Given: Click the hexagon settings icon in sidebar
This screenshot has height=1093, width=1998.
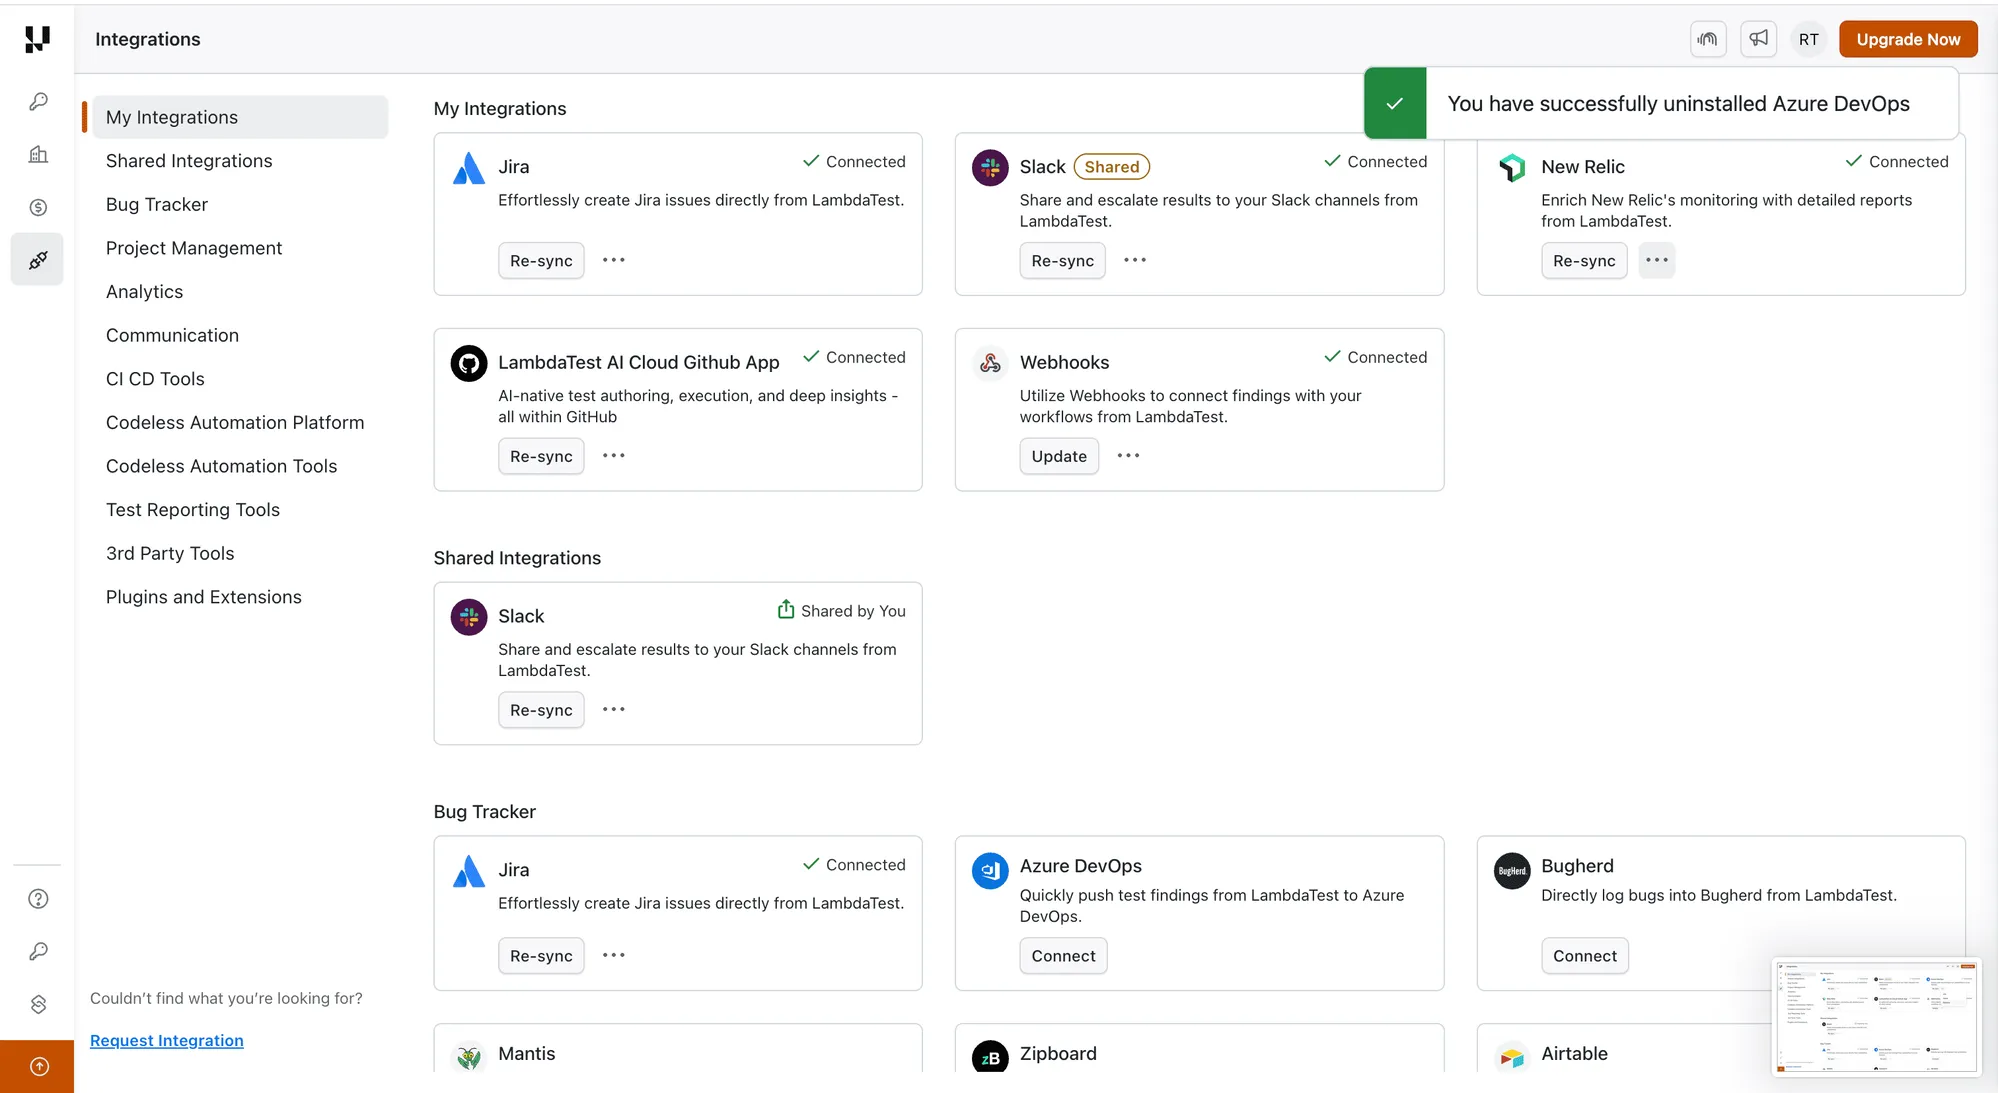Looking at the screenshot, I should [38, 1004].
